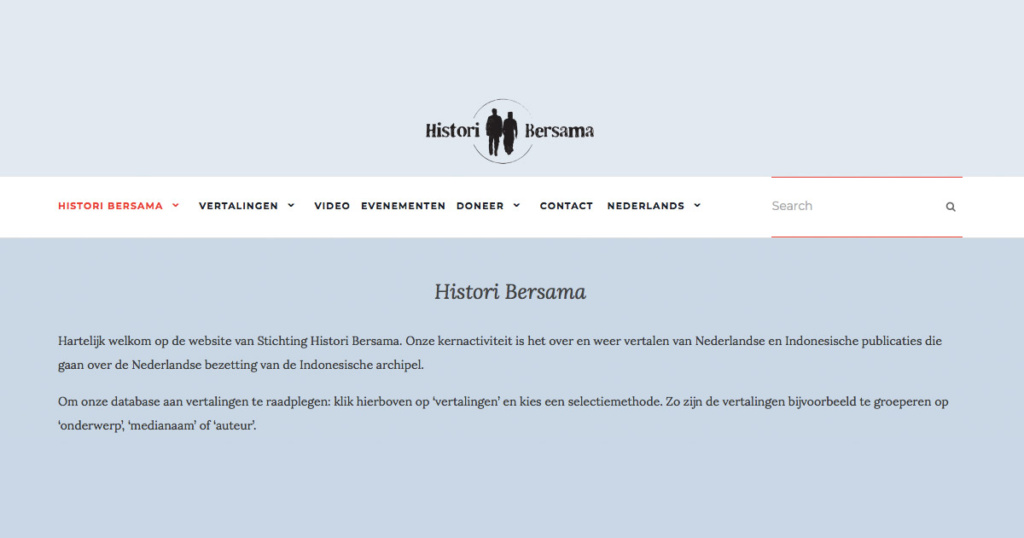
Task: Open the red Histori Bersama menu item
Action: 110,206
